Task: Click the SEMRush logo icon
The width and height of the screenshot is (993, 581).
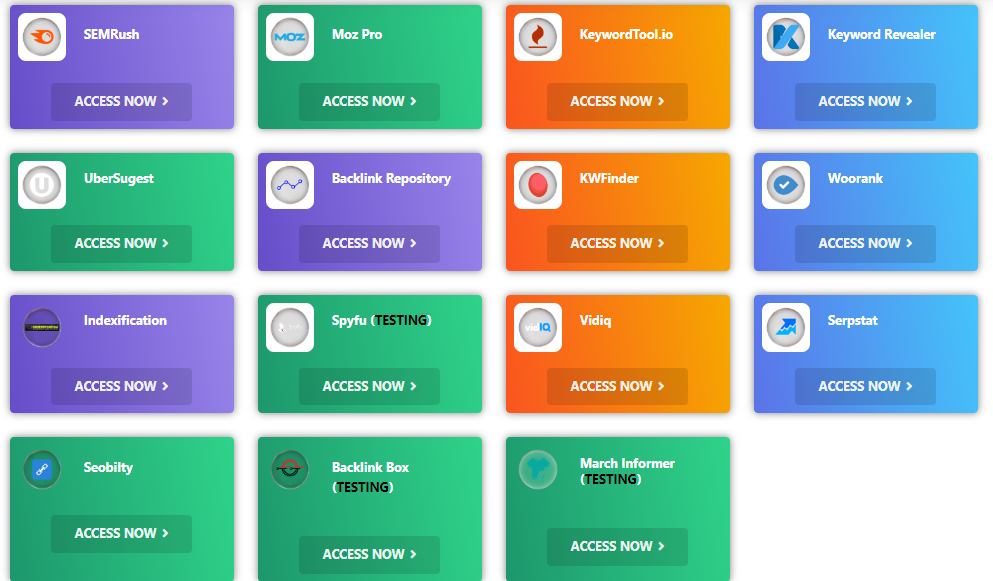Action: coord(42,37)
